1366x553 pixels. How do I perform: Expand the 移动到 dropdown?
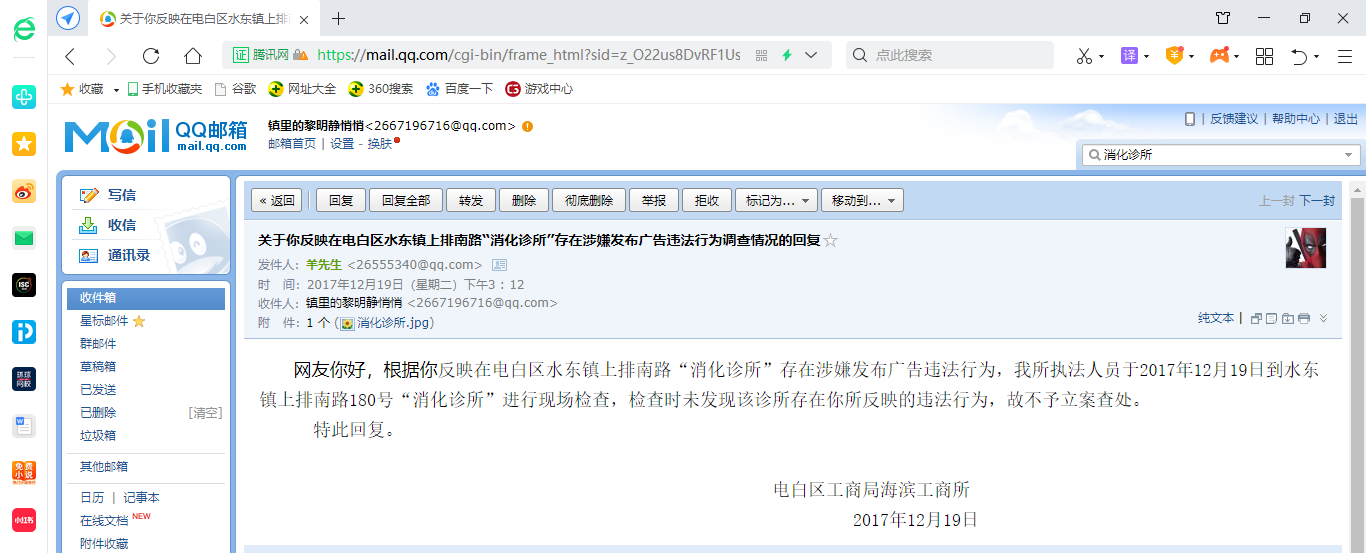tap(862, 200)
